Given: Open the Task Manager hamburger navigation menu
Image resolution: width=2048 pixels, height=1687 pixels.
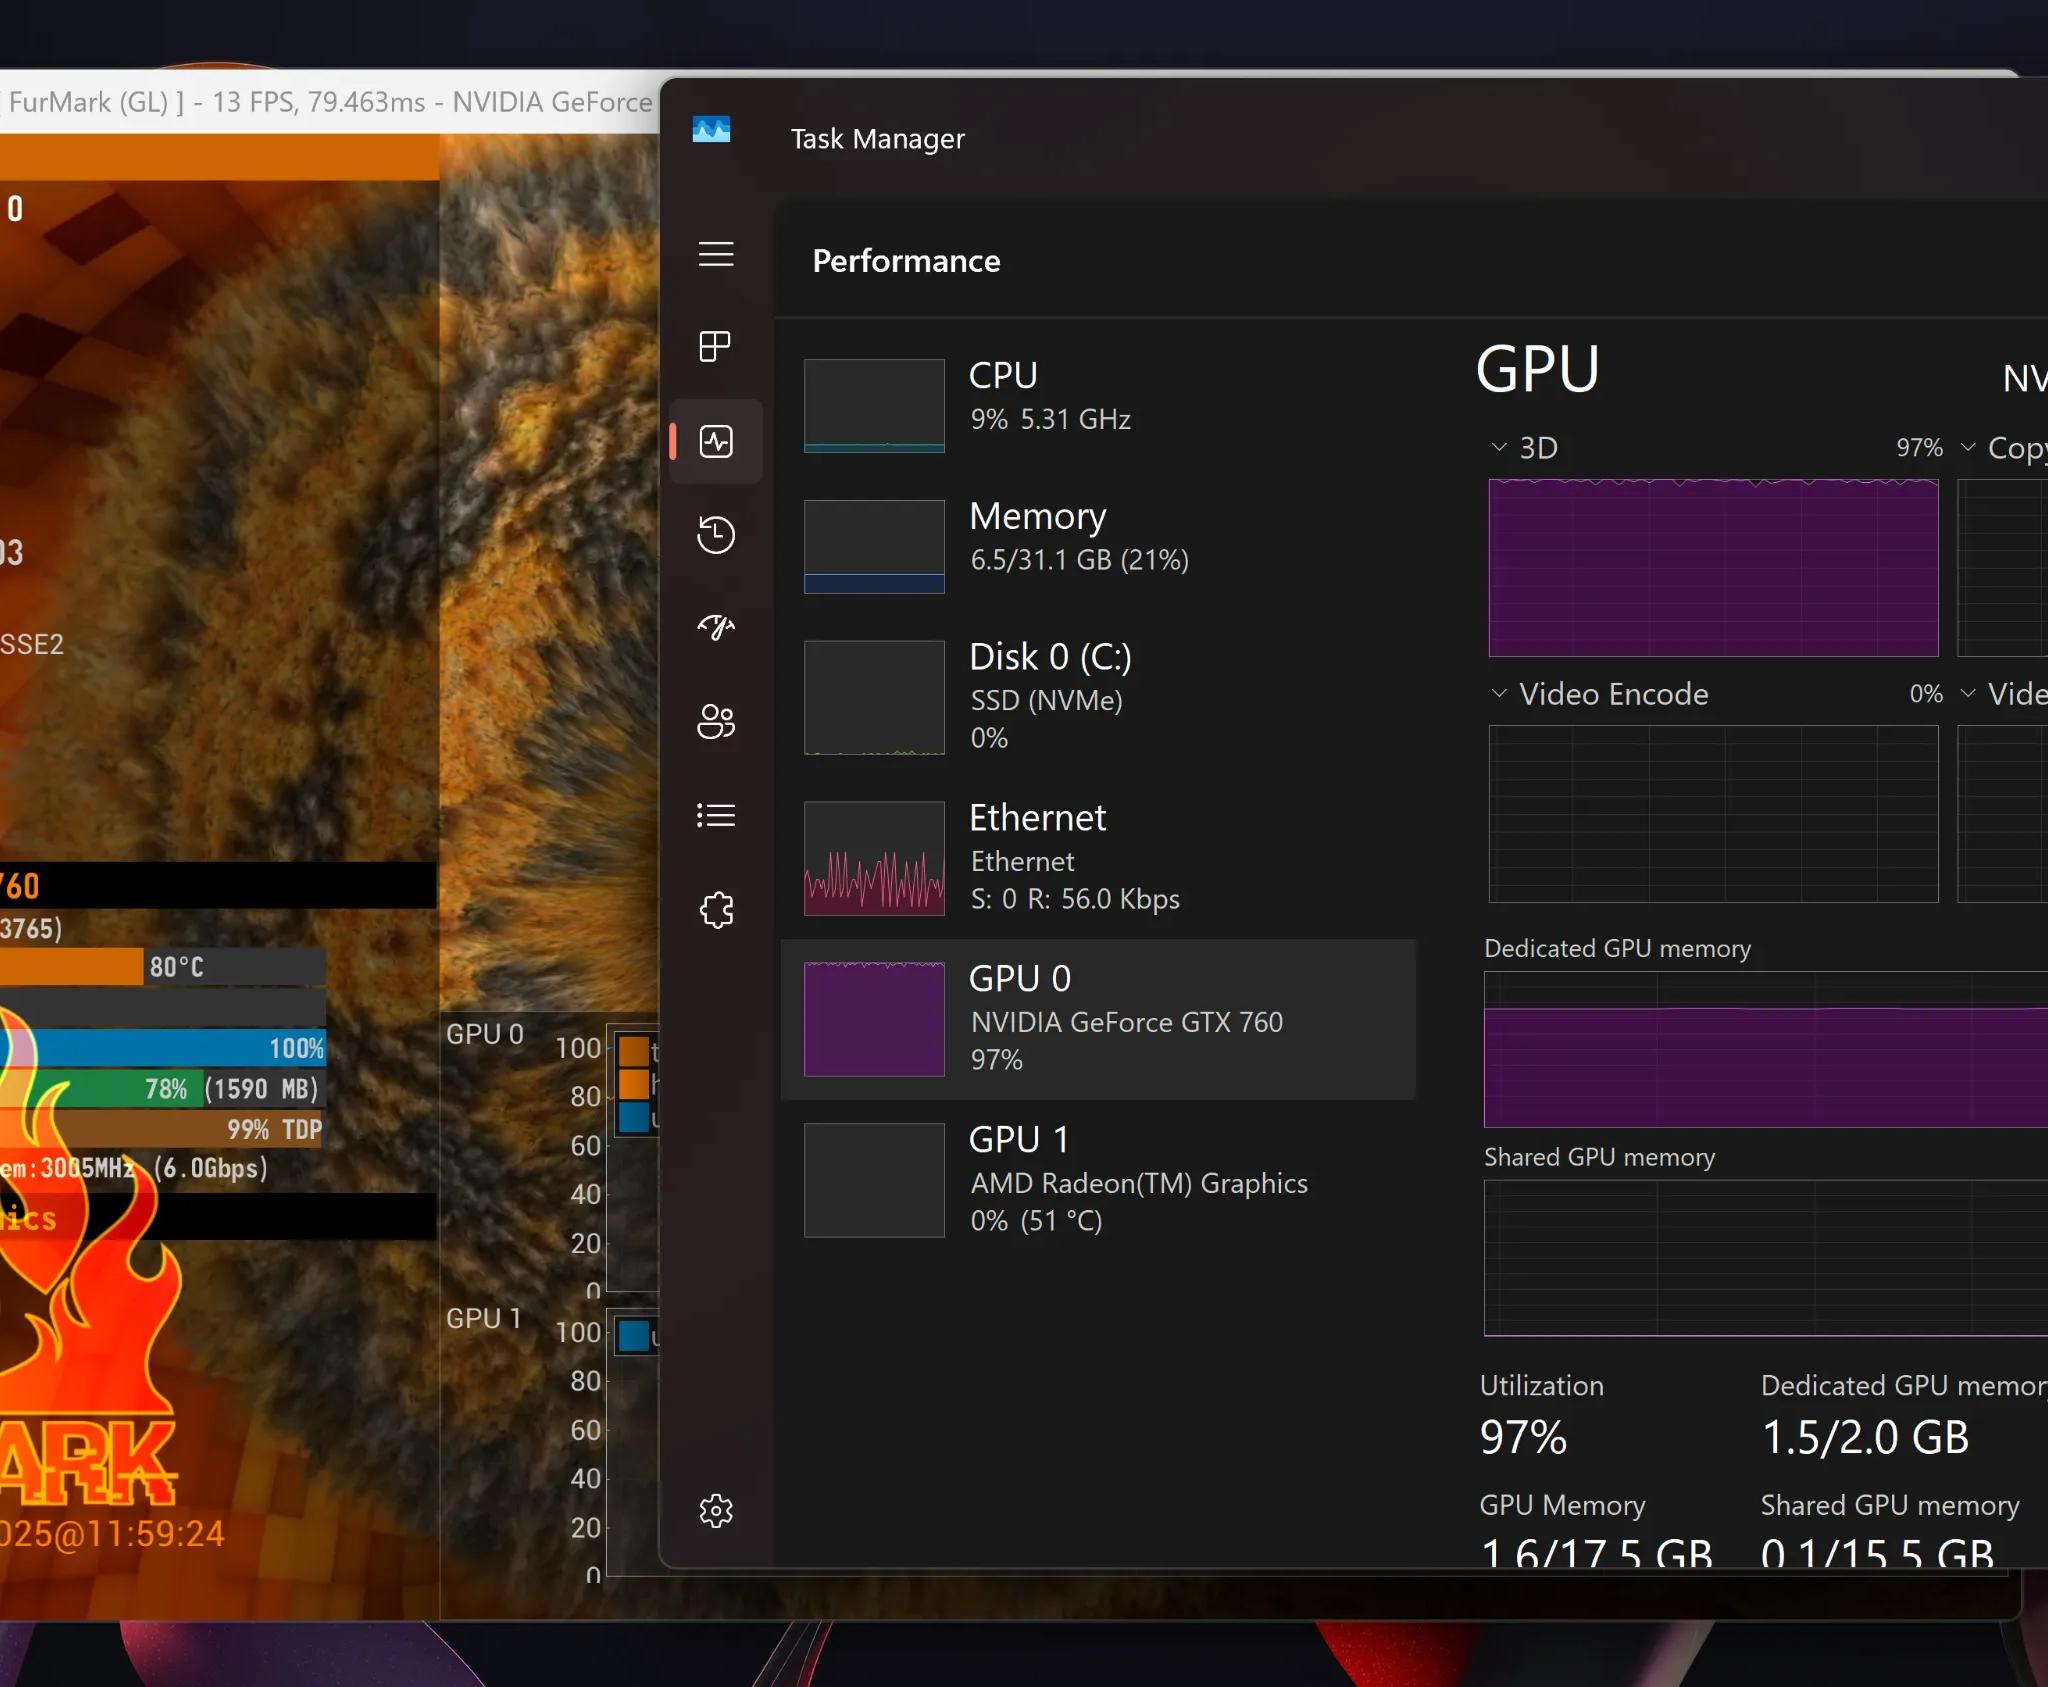Looking at the screenshot, I should [716, 255].
